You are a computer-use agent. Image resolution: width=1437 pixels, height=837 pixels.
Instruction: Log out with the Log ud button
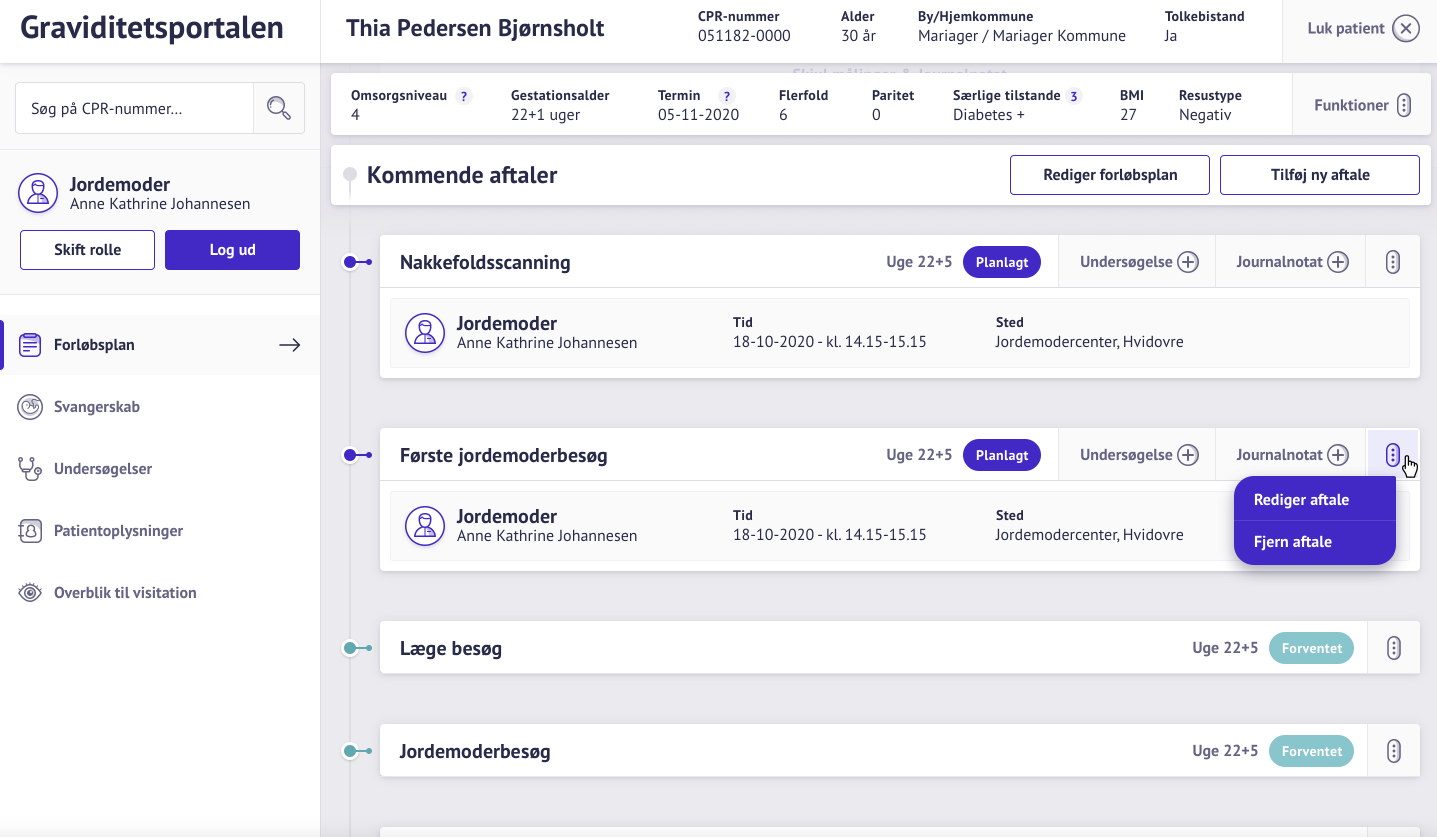232,250
